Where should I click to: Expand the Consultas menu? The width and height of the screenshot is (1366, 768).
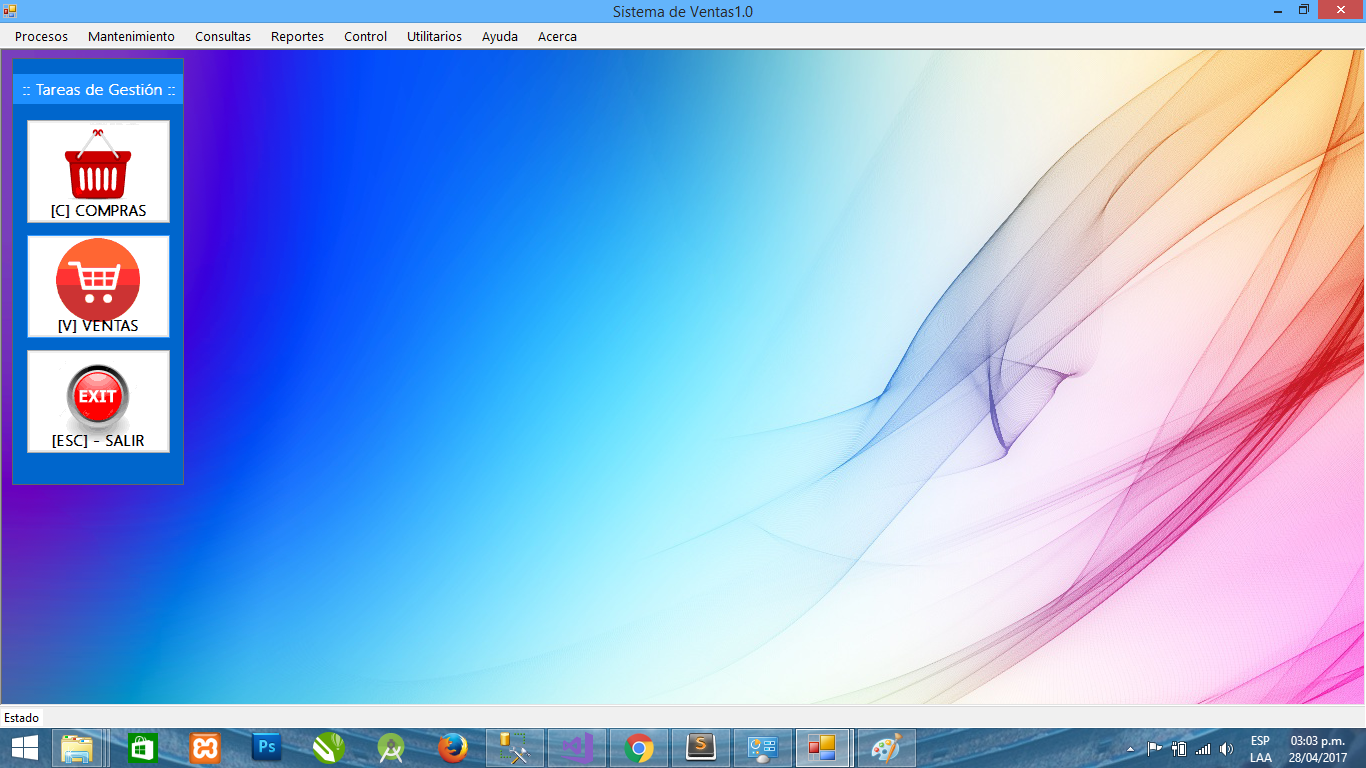click(223, 36)
